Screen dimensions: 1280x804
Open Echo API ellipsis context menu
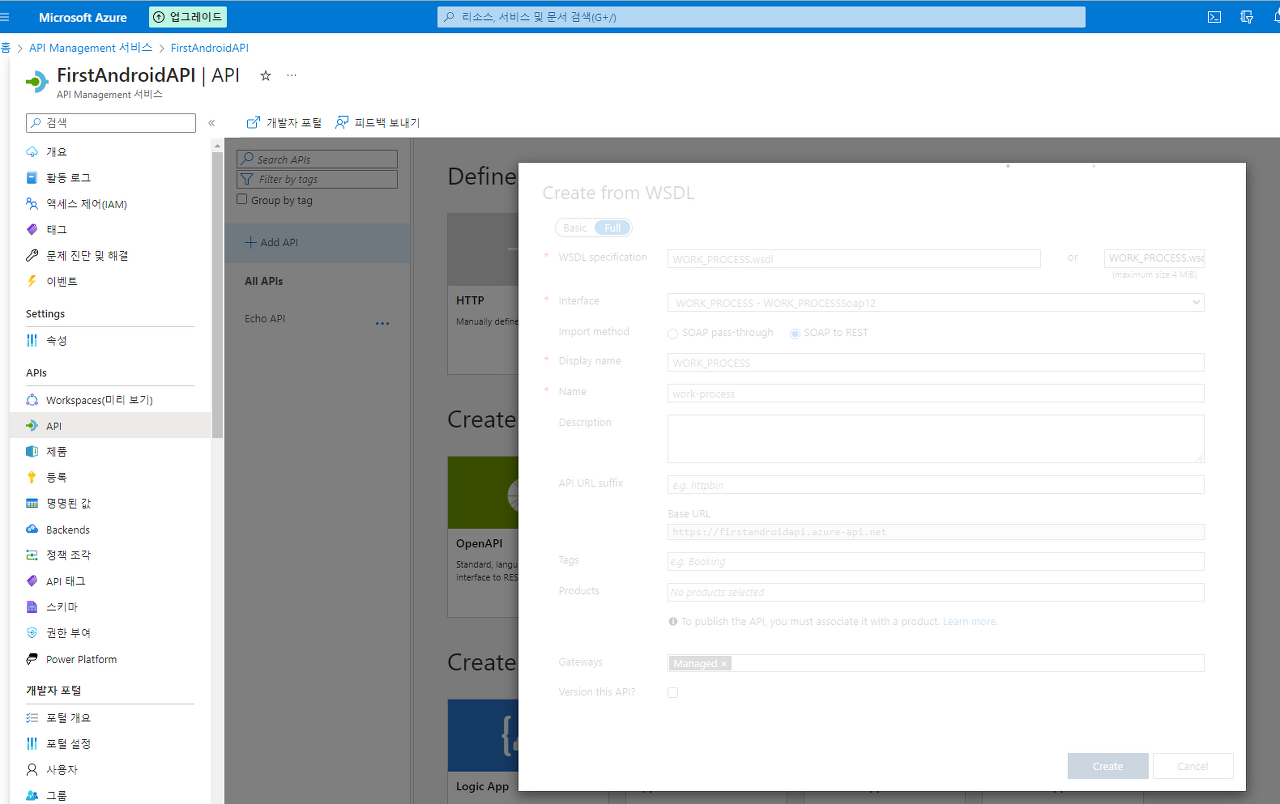tap(382, 323)
